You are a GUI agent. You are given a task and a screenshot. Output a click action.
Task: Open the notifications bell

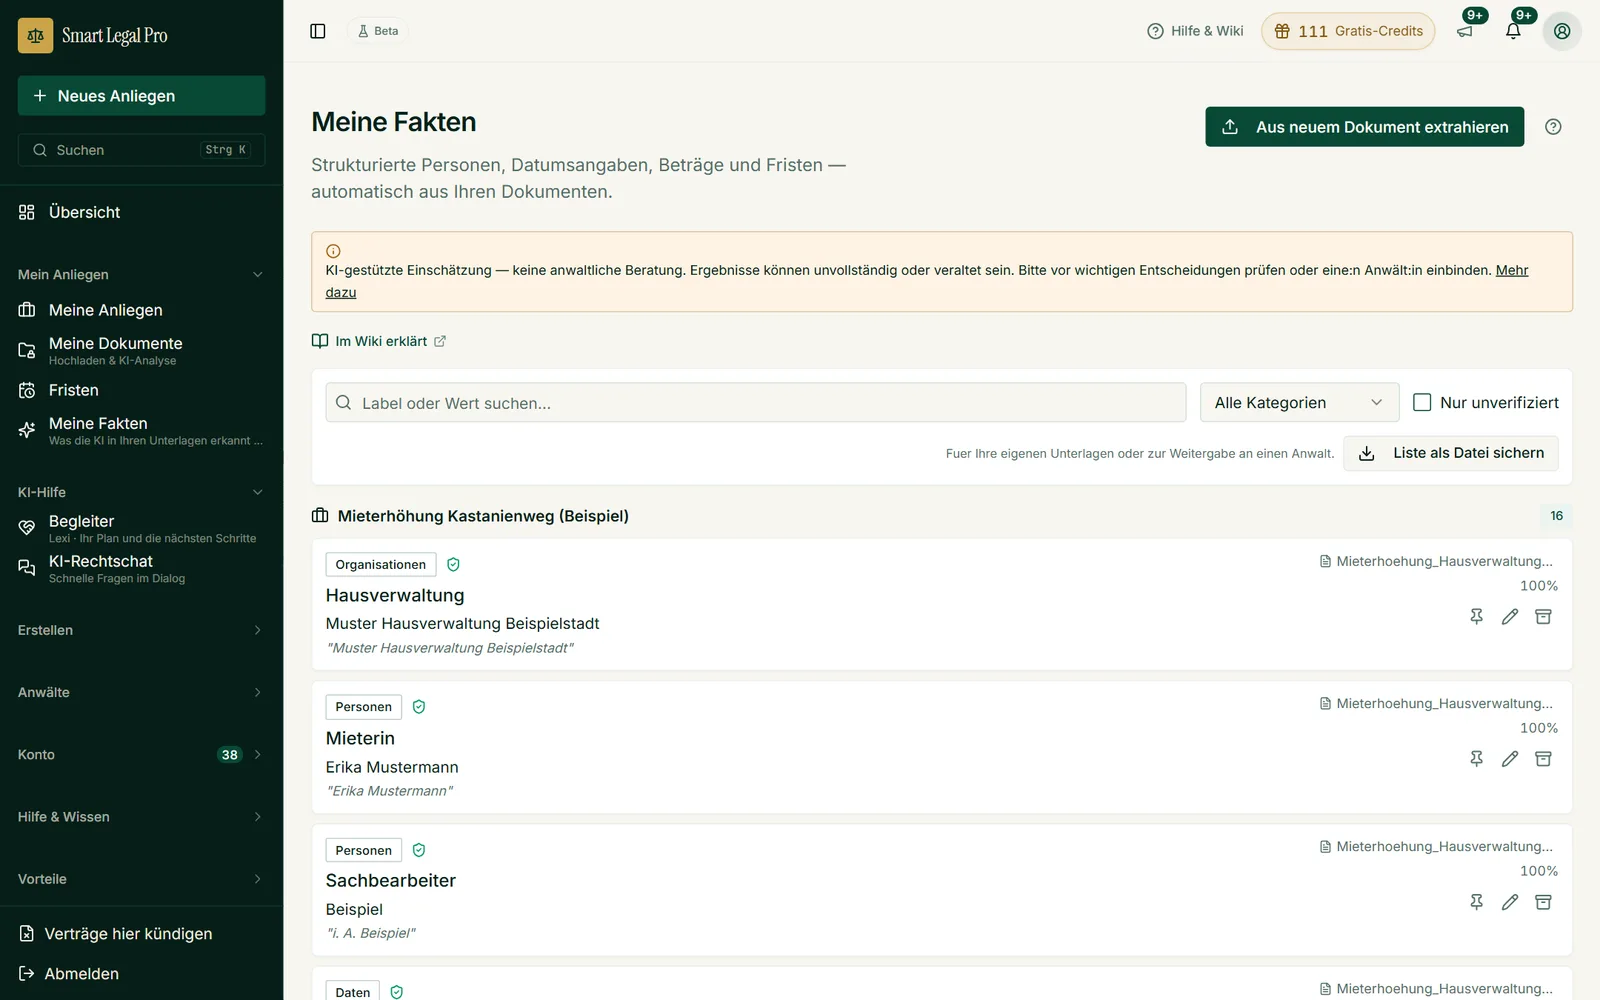tap(1513, 31)
